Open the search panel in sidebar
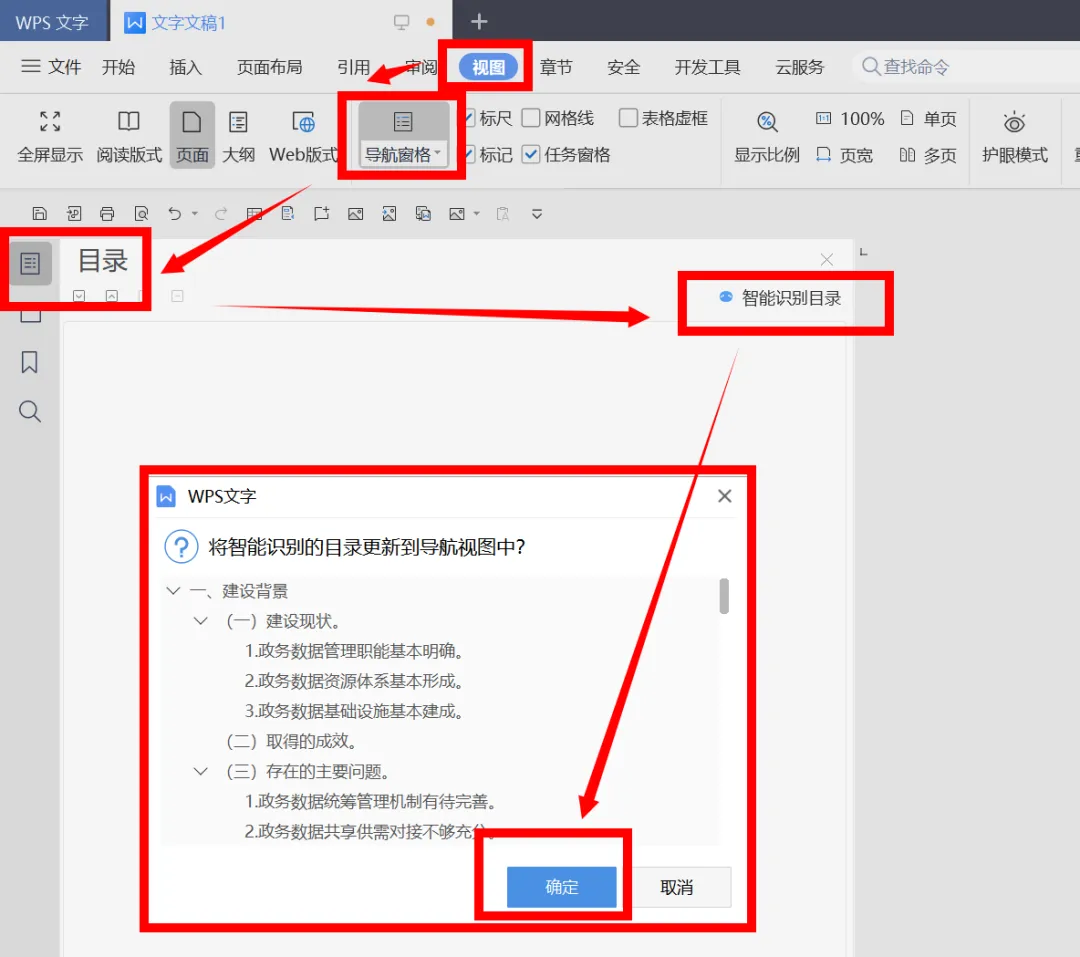This screenshot has height=957, width=1080. click(30, 411)
